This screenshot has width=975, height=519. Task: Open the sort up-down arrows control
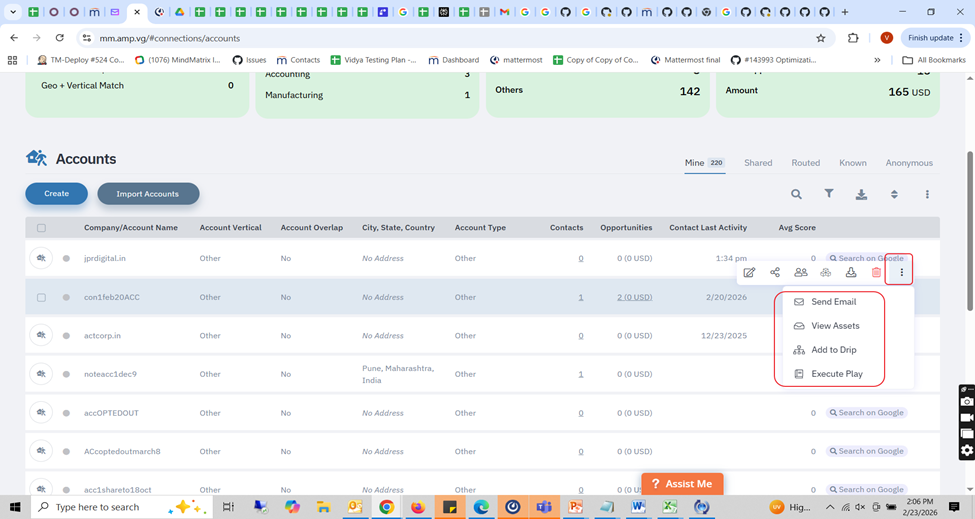(x=894, y=194)
